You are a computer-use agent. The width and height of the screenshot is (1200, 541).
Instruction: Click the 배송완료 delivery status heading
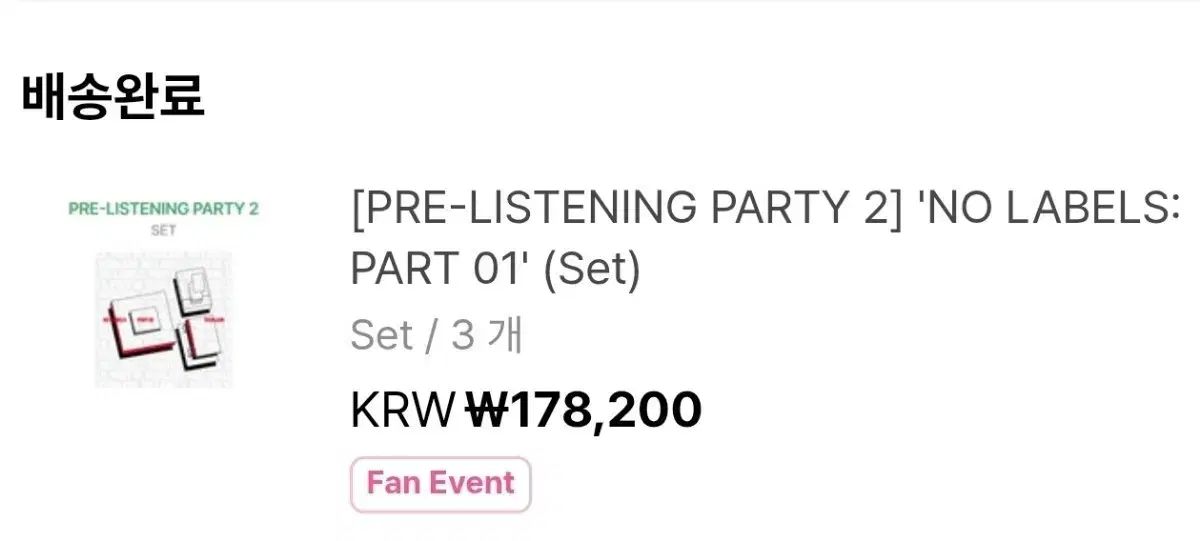113,96
